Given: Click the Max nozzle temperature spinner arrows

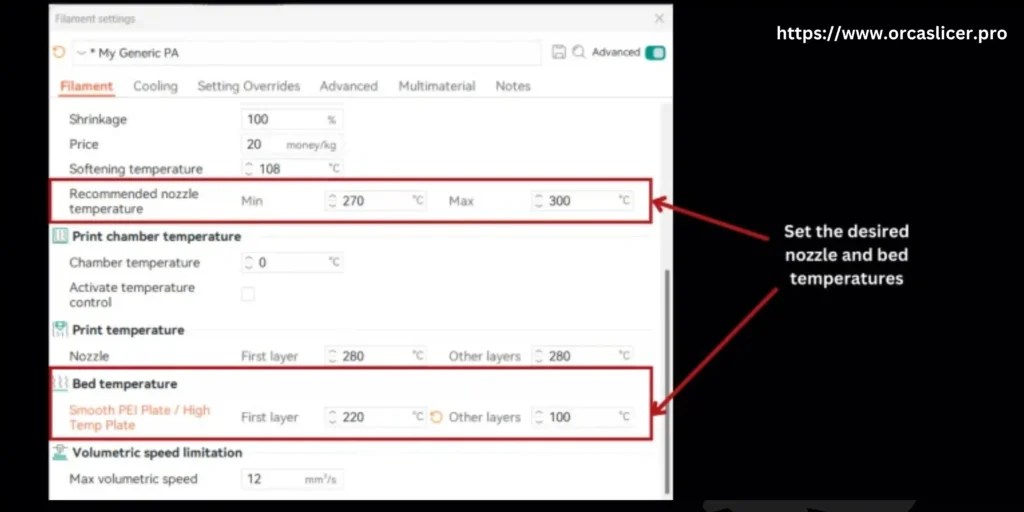Looking at the screenshot, I should click(x=539, y=200).
